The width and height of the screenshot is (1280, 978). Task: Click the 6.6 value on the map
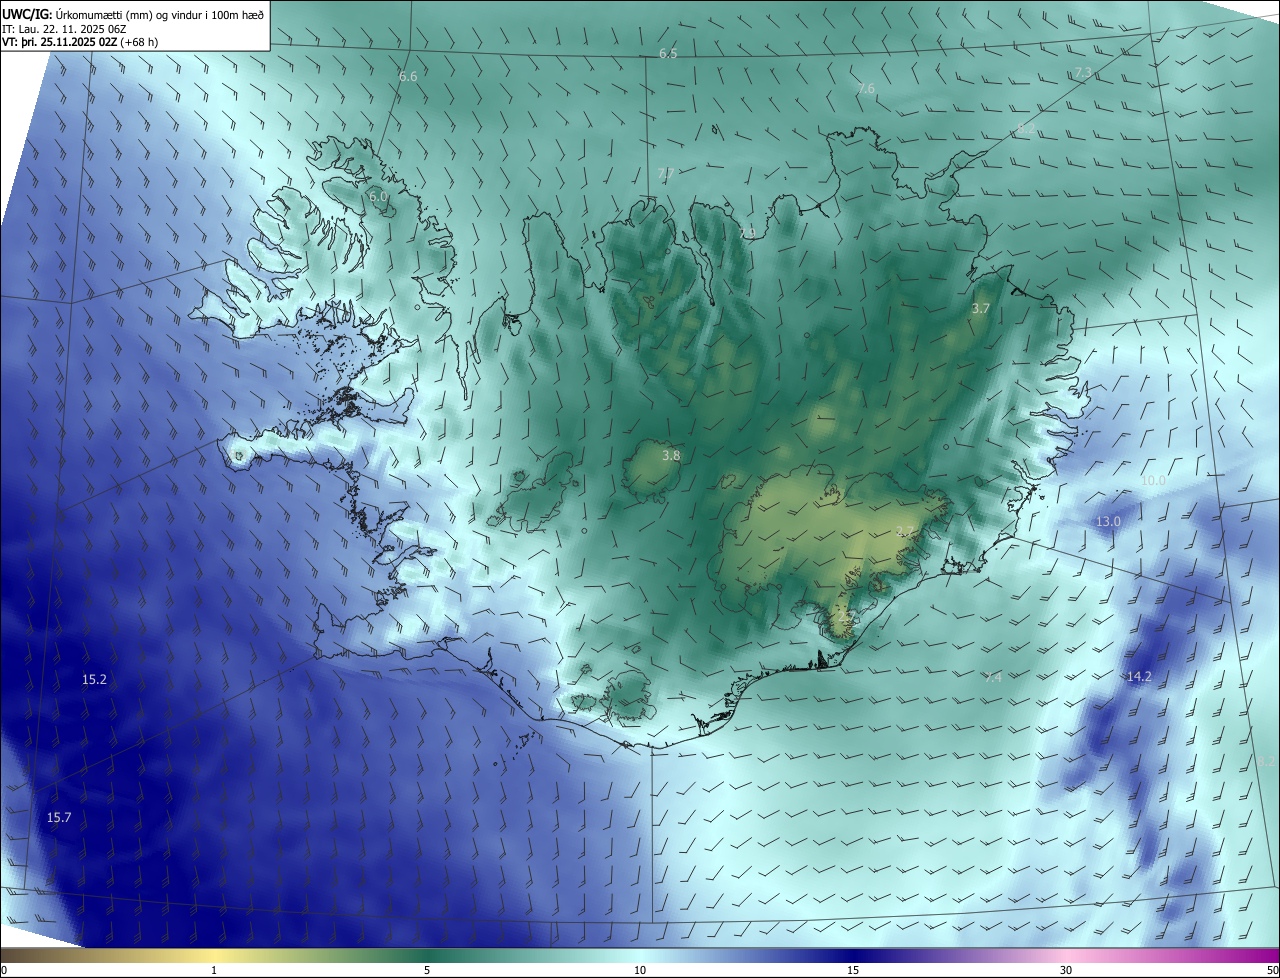[x=408, y=76]
